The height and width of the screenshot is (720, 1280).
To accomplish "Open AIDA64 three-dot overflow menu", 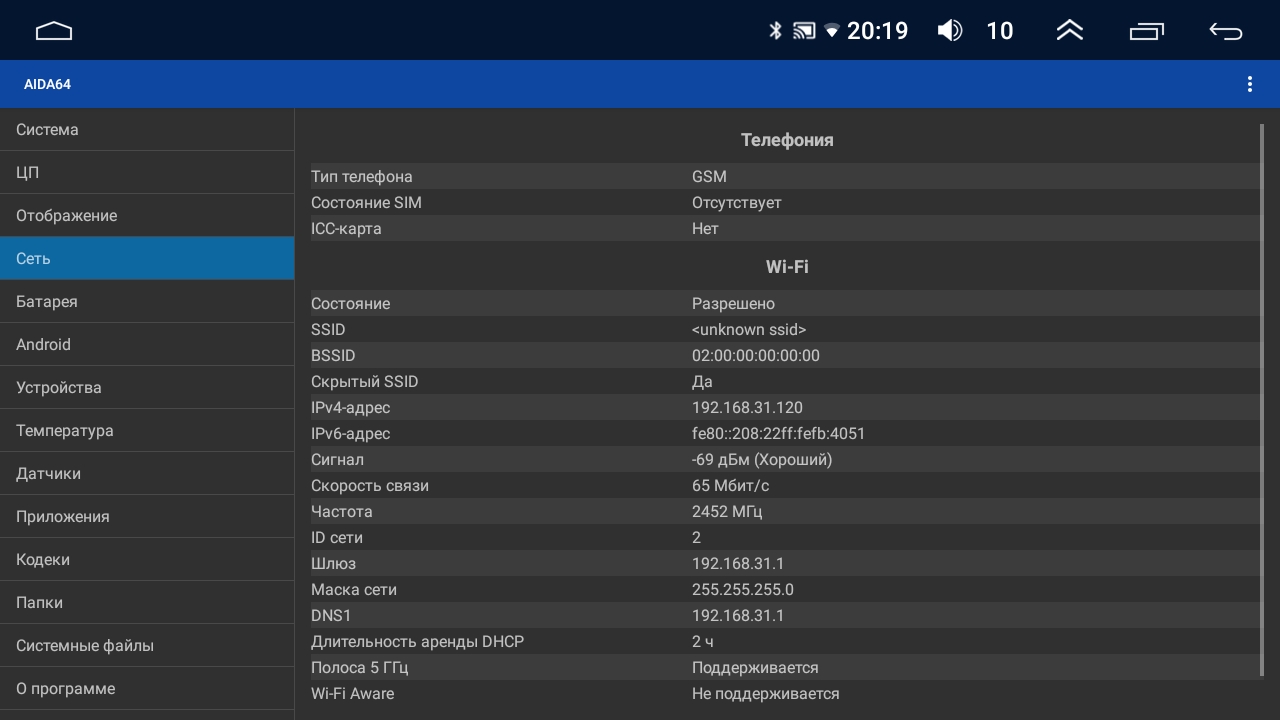I will 1250,84.
